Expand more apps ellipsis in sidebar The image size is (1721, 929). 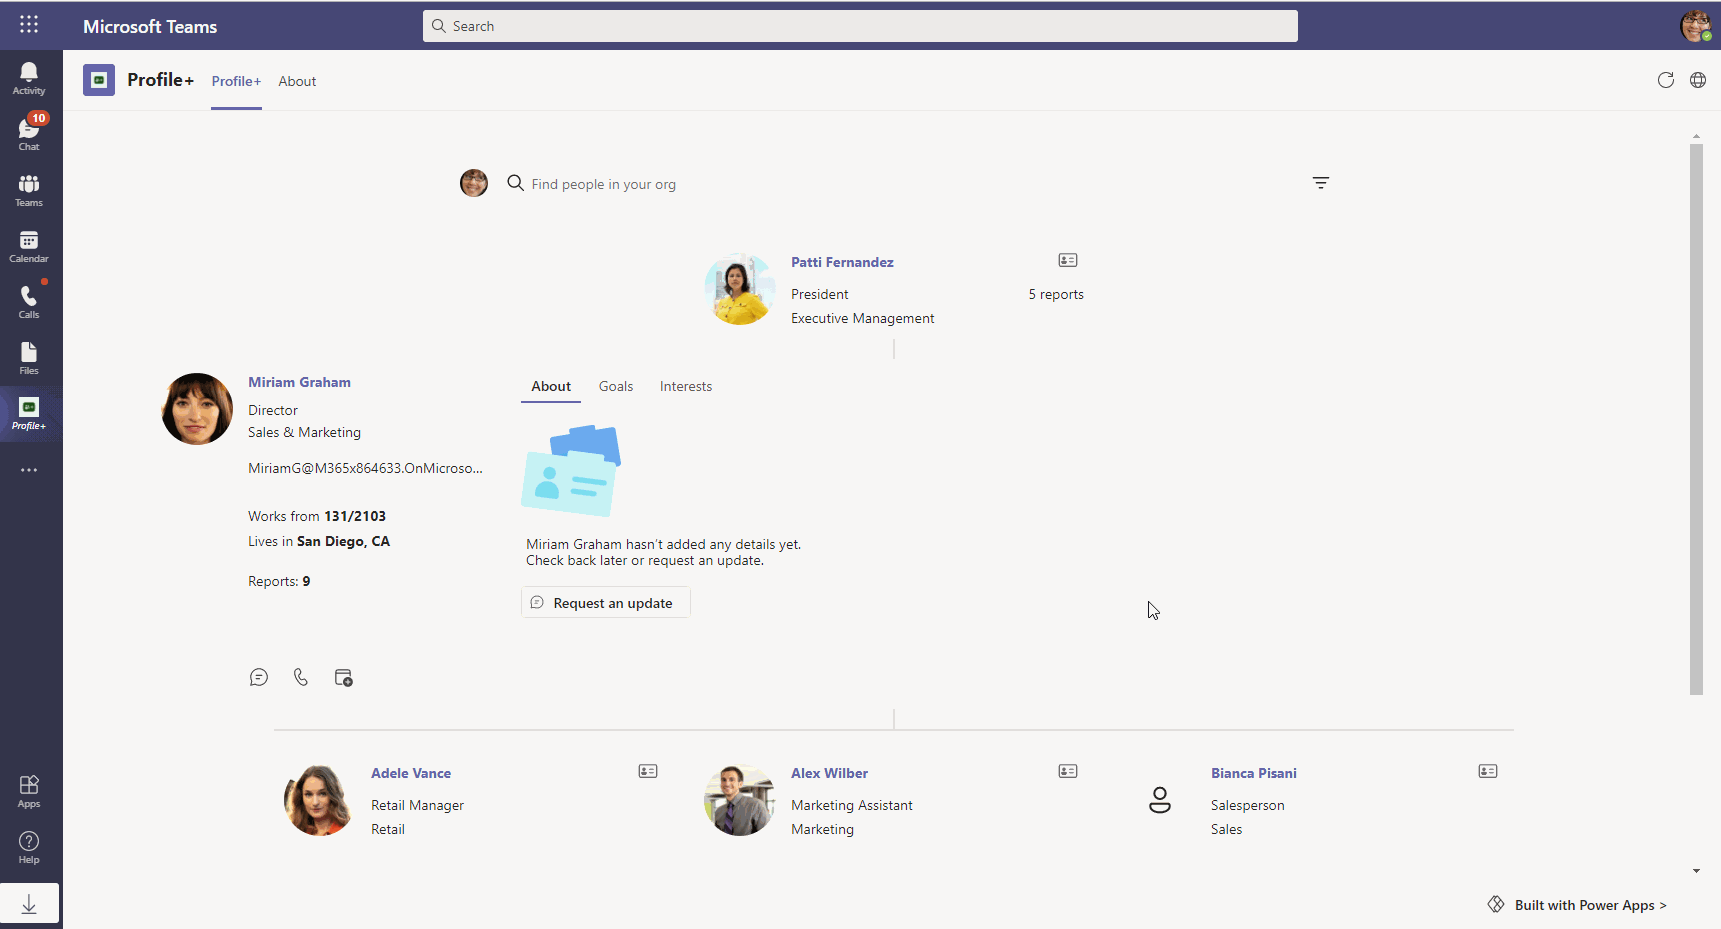point(29,470)
